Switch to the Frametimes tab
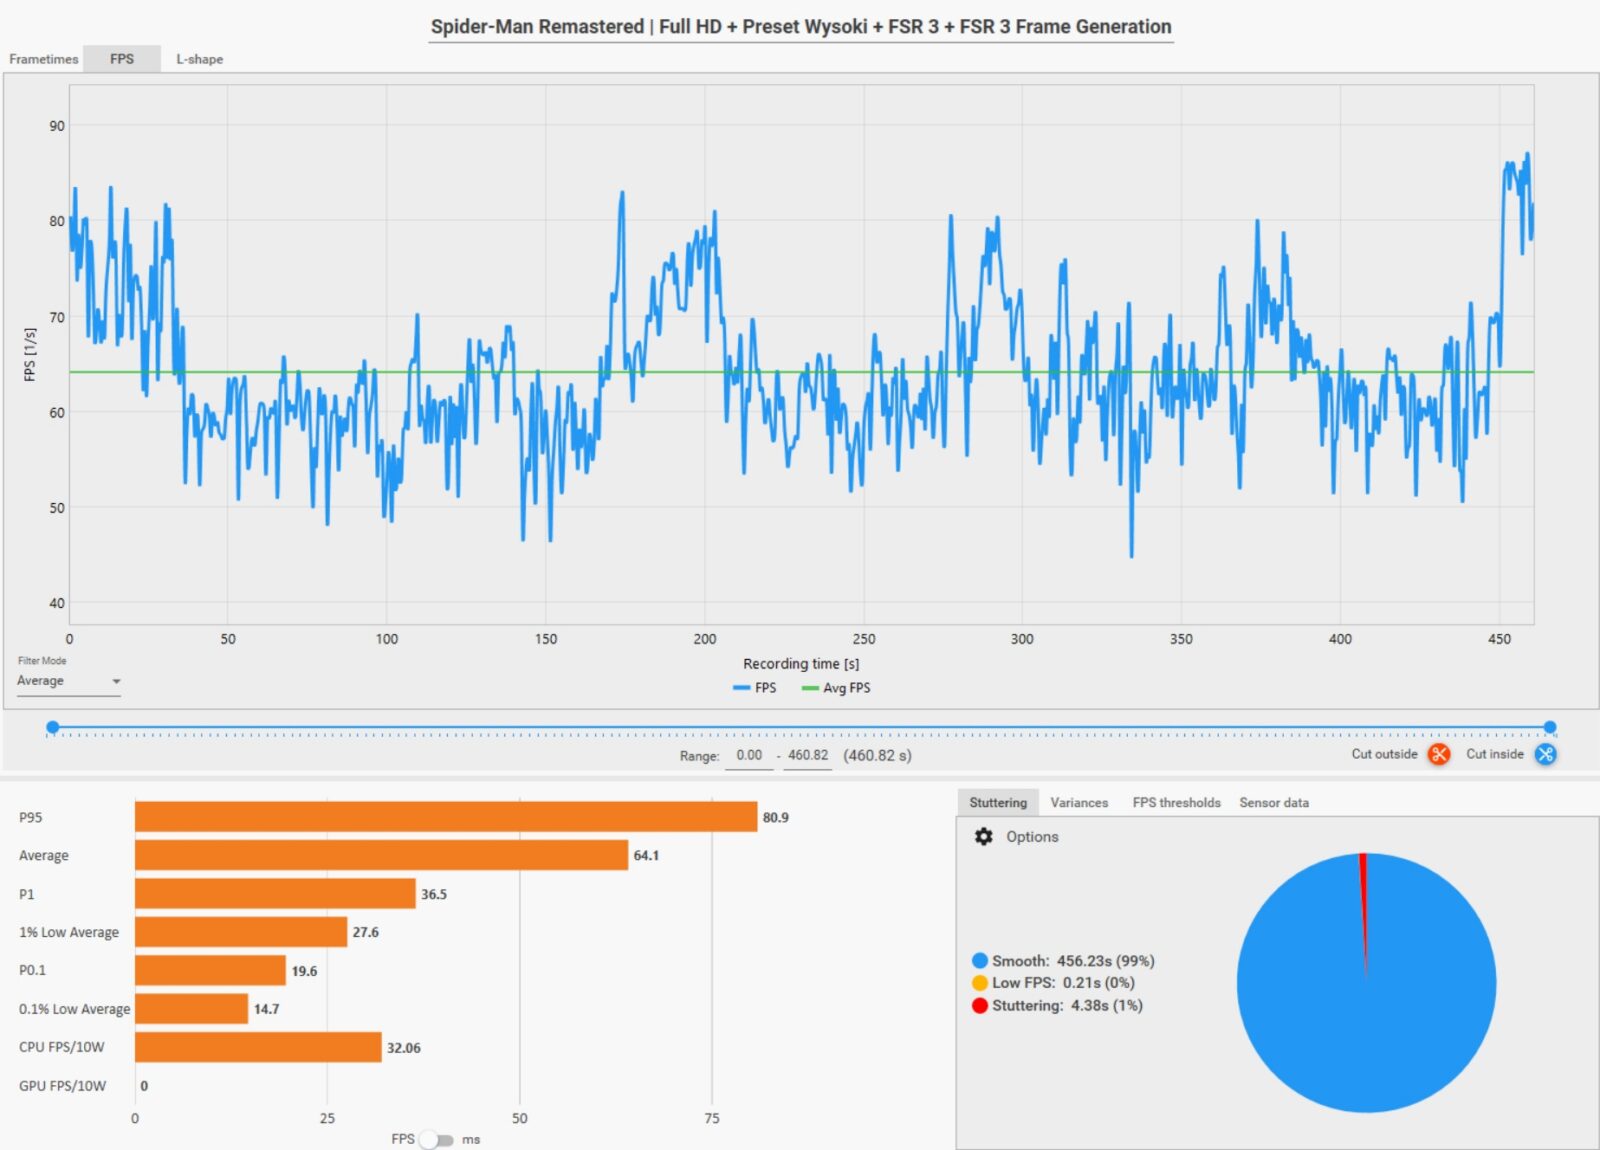Image resolution: width=1600 pixels, height=1150 pixels. coord(43,59)
